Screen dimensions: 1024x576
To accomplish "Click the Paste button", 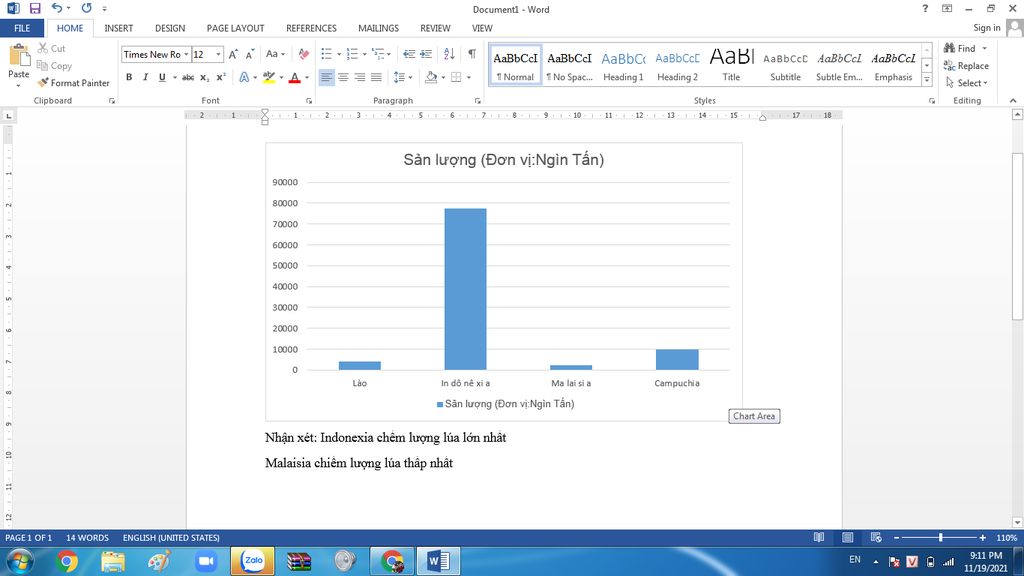I will pos(18,65).
